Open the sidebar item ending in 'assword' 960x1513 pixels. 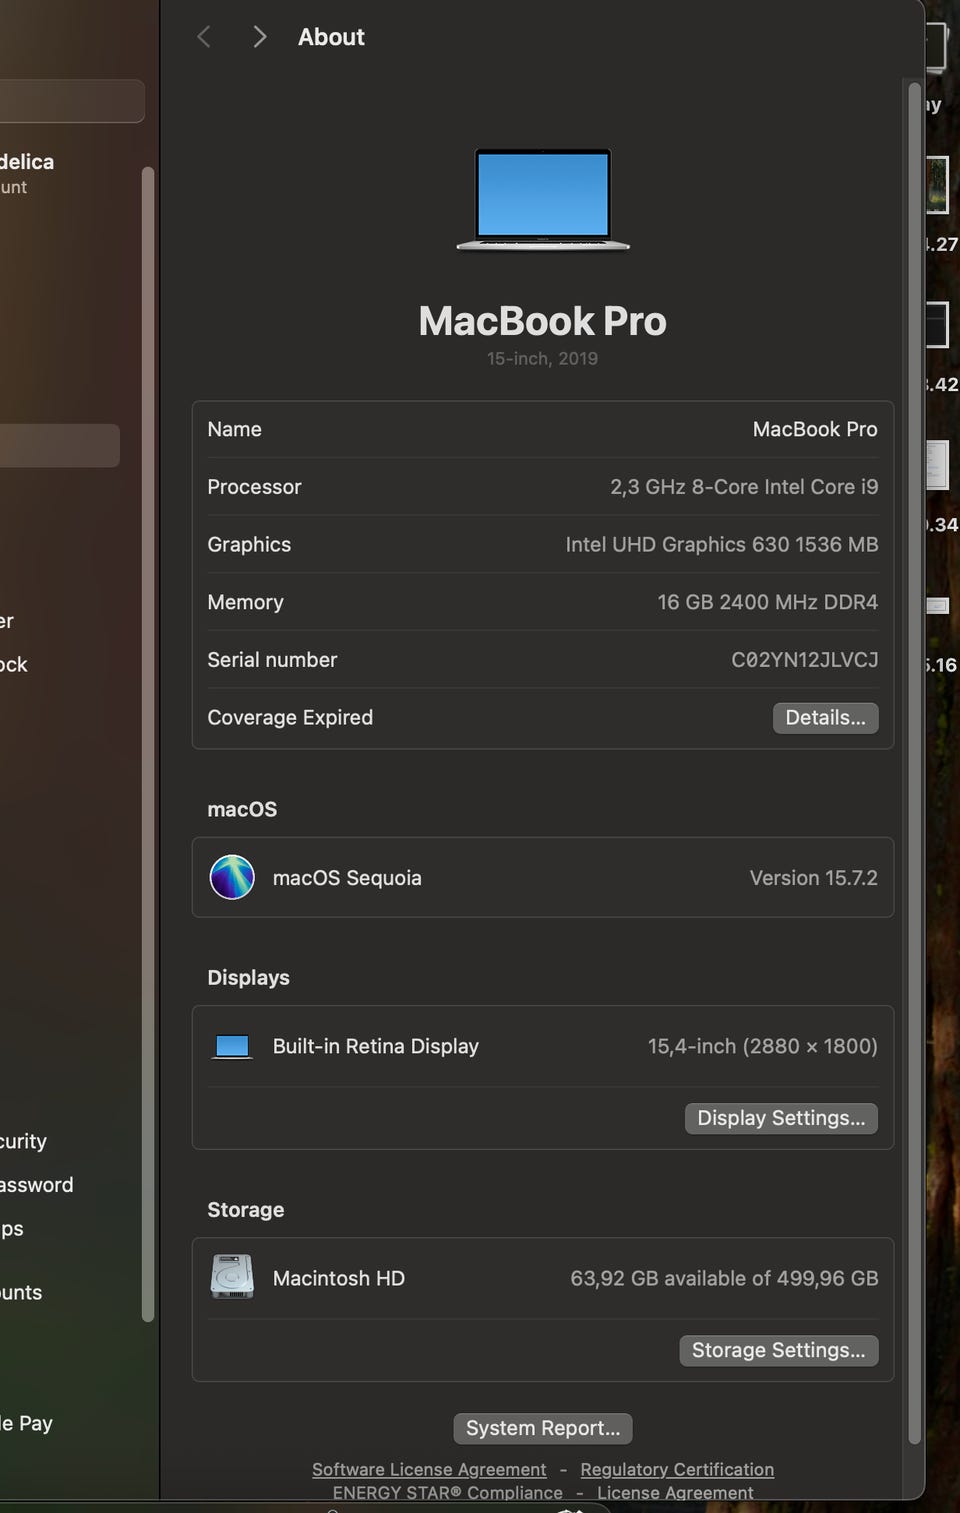coord(37,1185)
